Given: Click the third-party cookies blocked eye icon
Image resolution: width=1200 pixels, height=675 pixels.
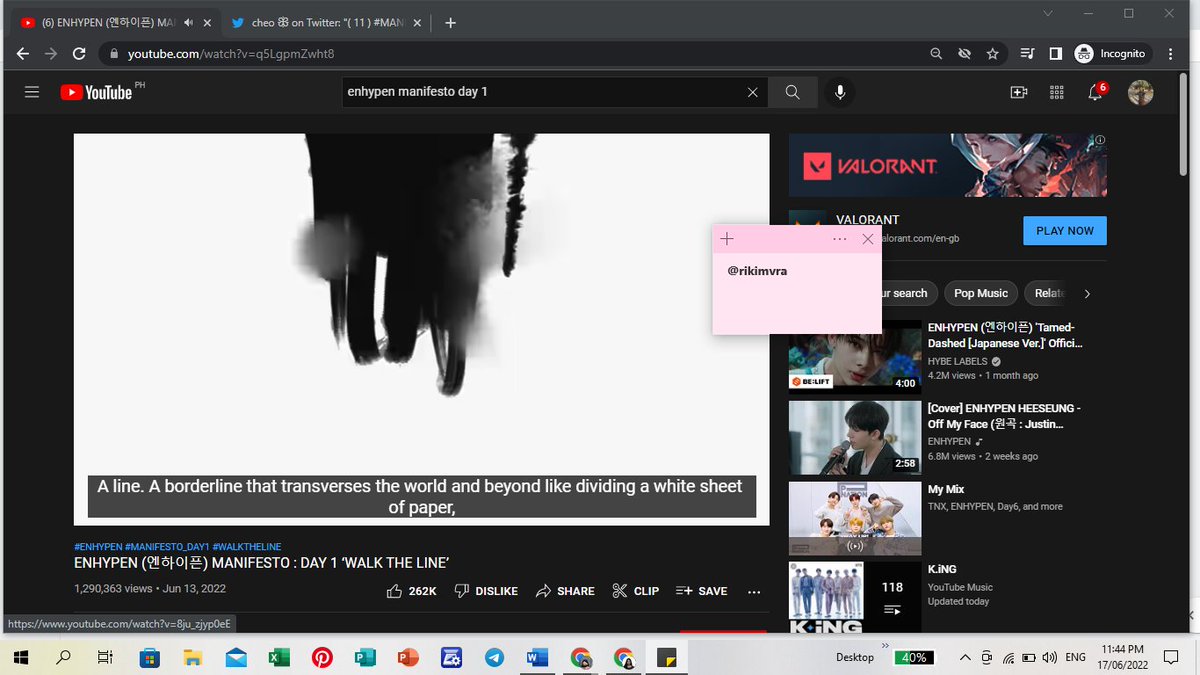Looking at the screenshot, I should coord(964,53).
